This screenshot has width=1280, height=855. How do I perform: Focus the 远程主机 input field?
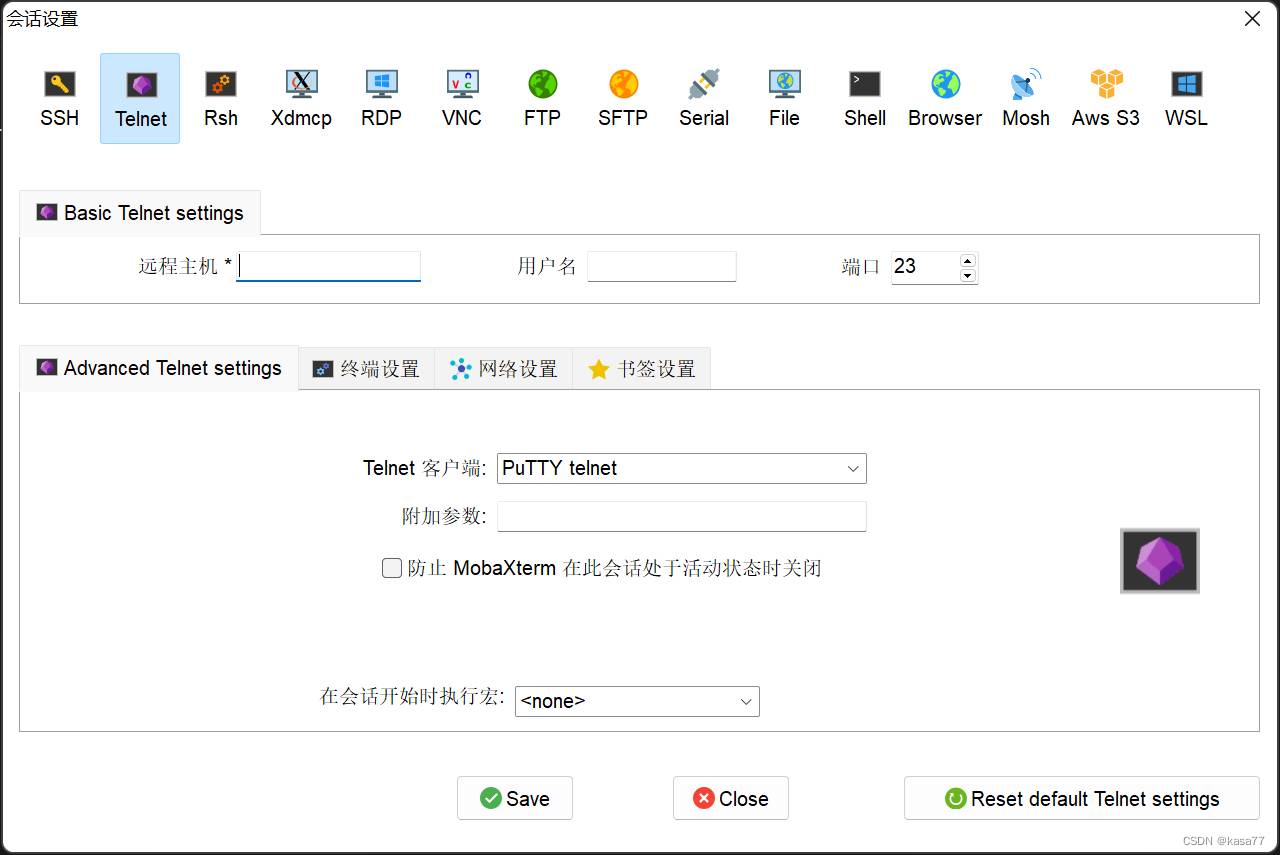(328, 266)
